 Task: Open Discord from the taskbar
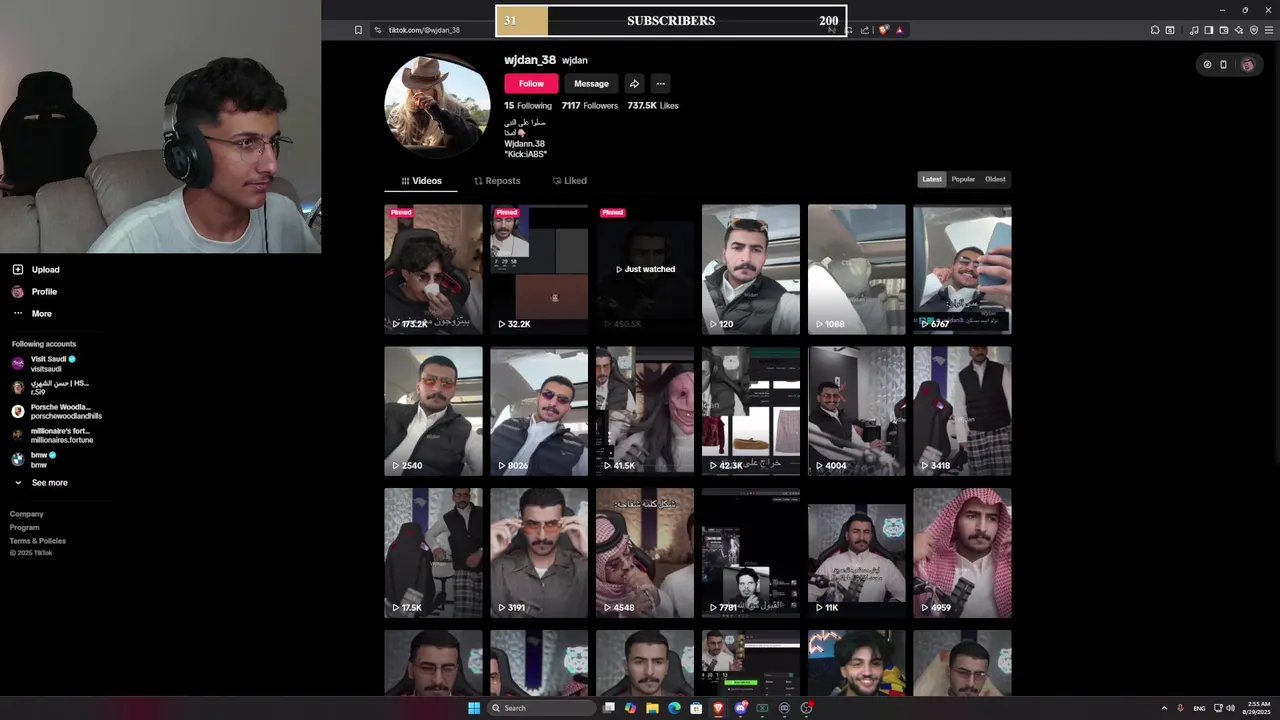click(x=741, y=708)
